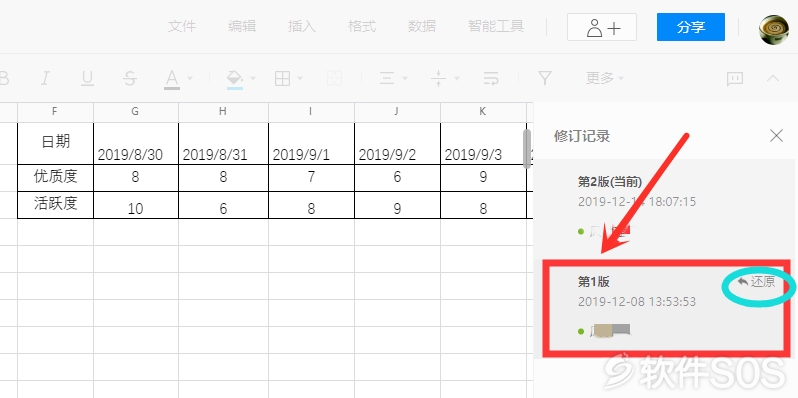The width and height of the screenshot is (798, 398).
Task: Select the 日期 cell
Action: tap(55, 143)
